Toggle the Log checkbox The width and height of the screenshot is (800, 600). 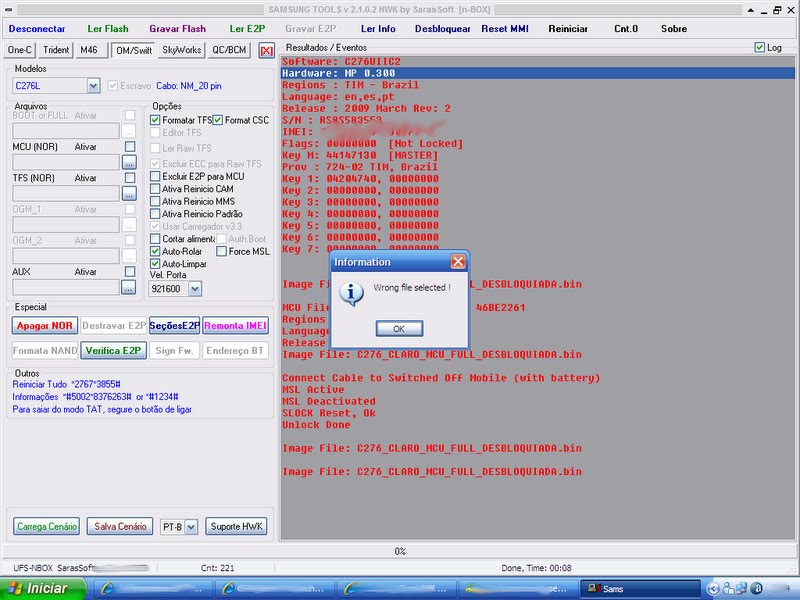[x=759, y=47]
